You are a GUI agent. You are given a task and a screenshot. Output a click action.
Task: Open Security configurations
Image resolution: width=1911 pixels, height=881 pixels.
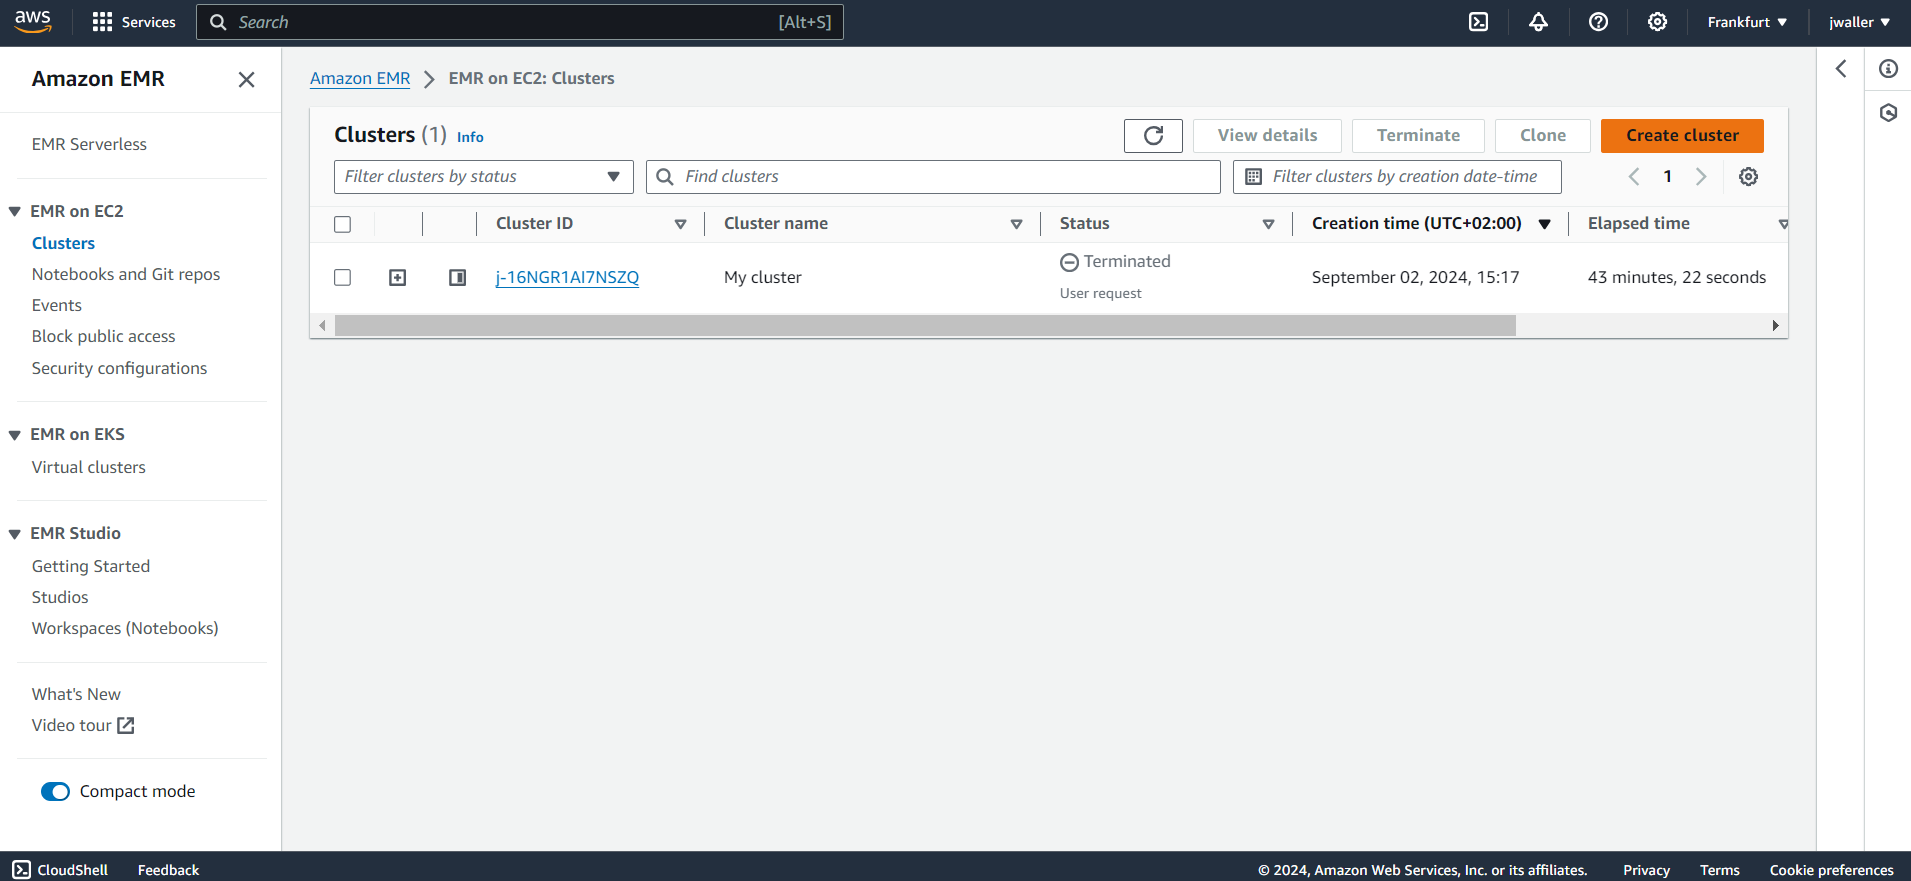(119, 368)
